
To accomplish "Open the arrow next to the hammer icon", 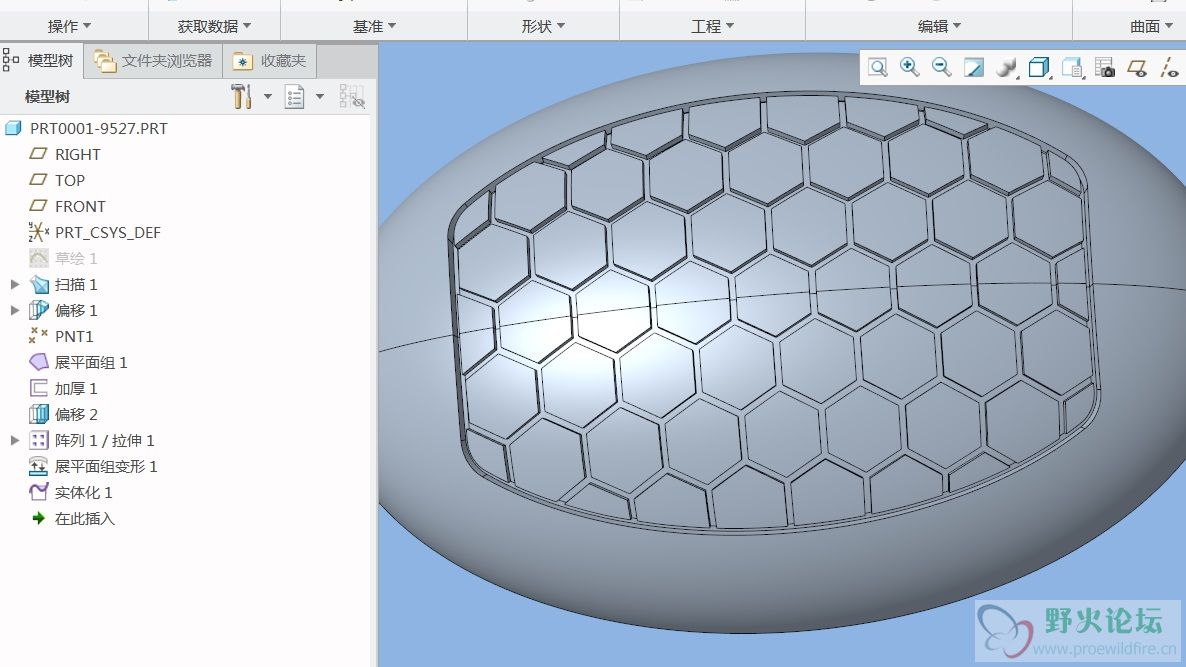I will pos(268,97).
